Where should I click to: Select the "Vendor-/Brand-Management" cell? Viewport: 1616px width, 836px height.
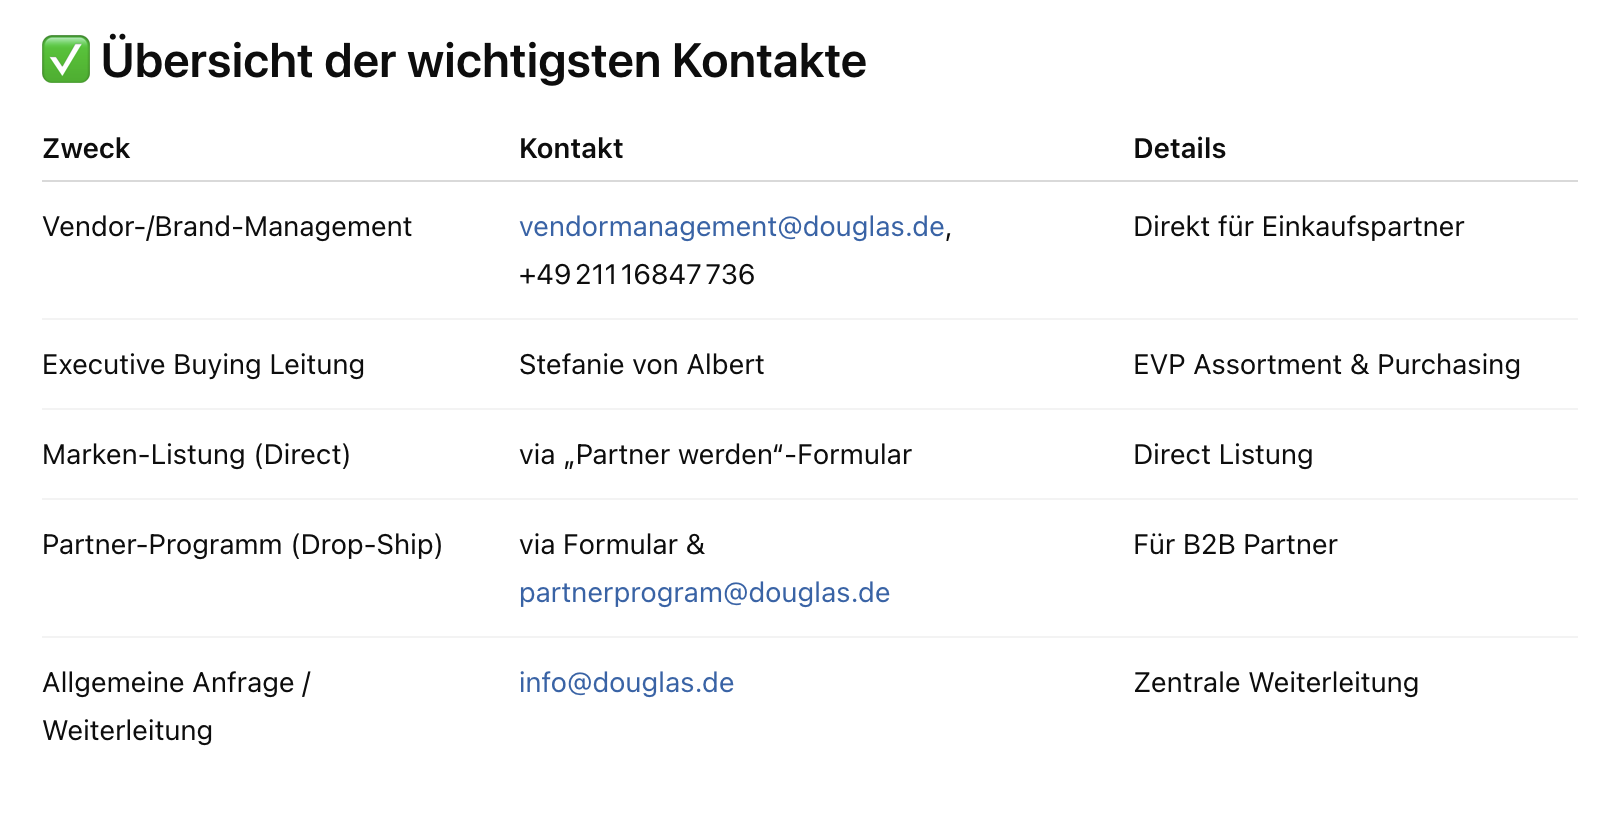click(227, 227)
